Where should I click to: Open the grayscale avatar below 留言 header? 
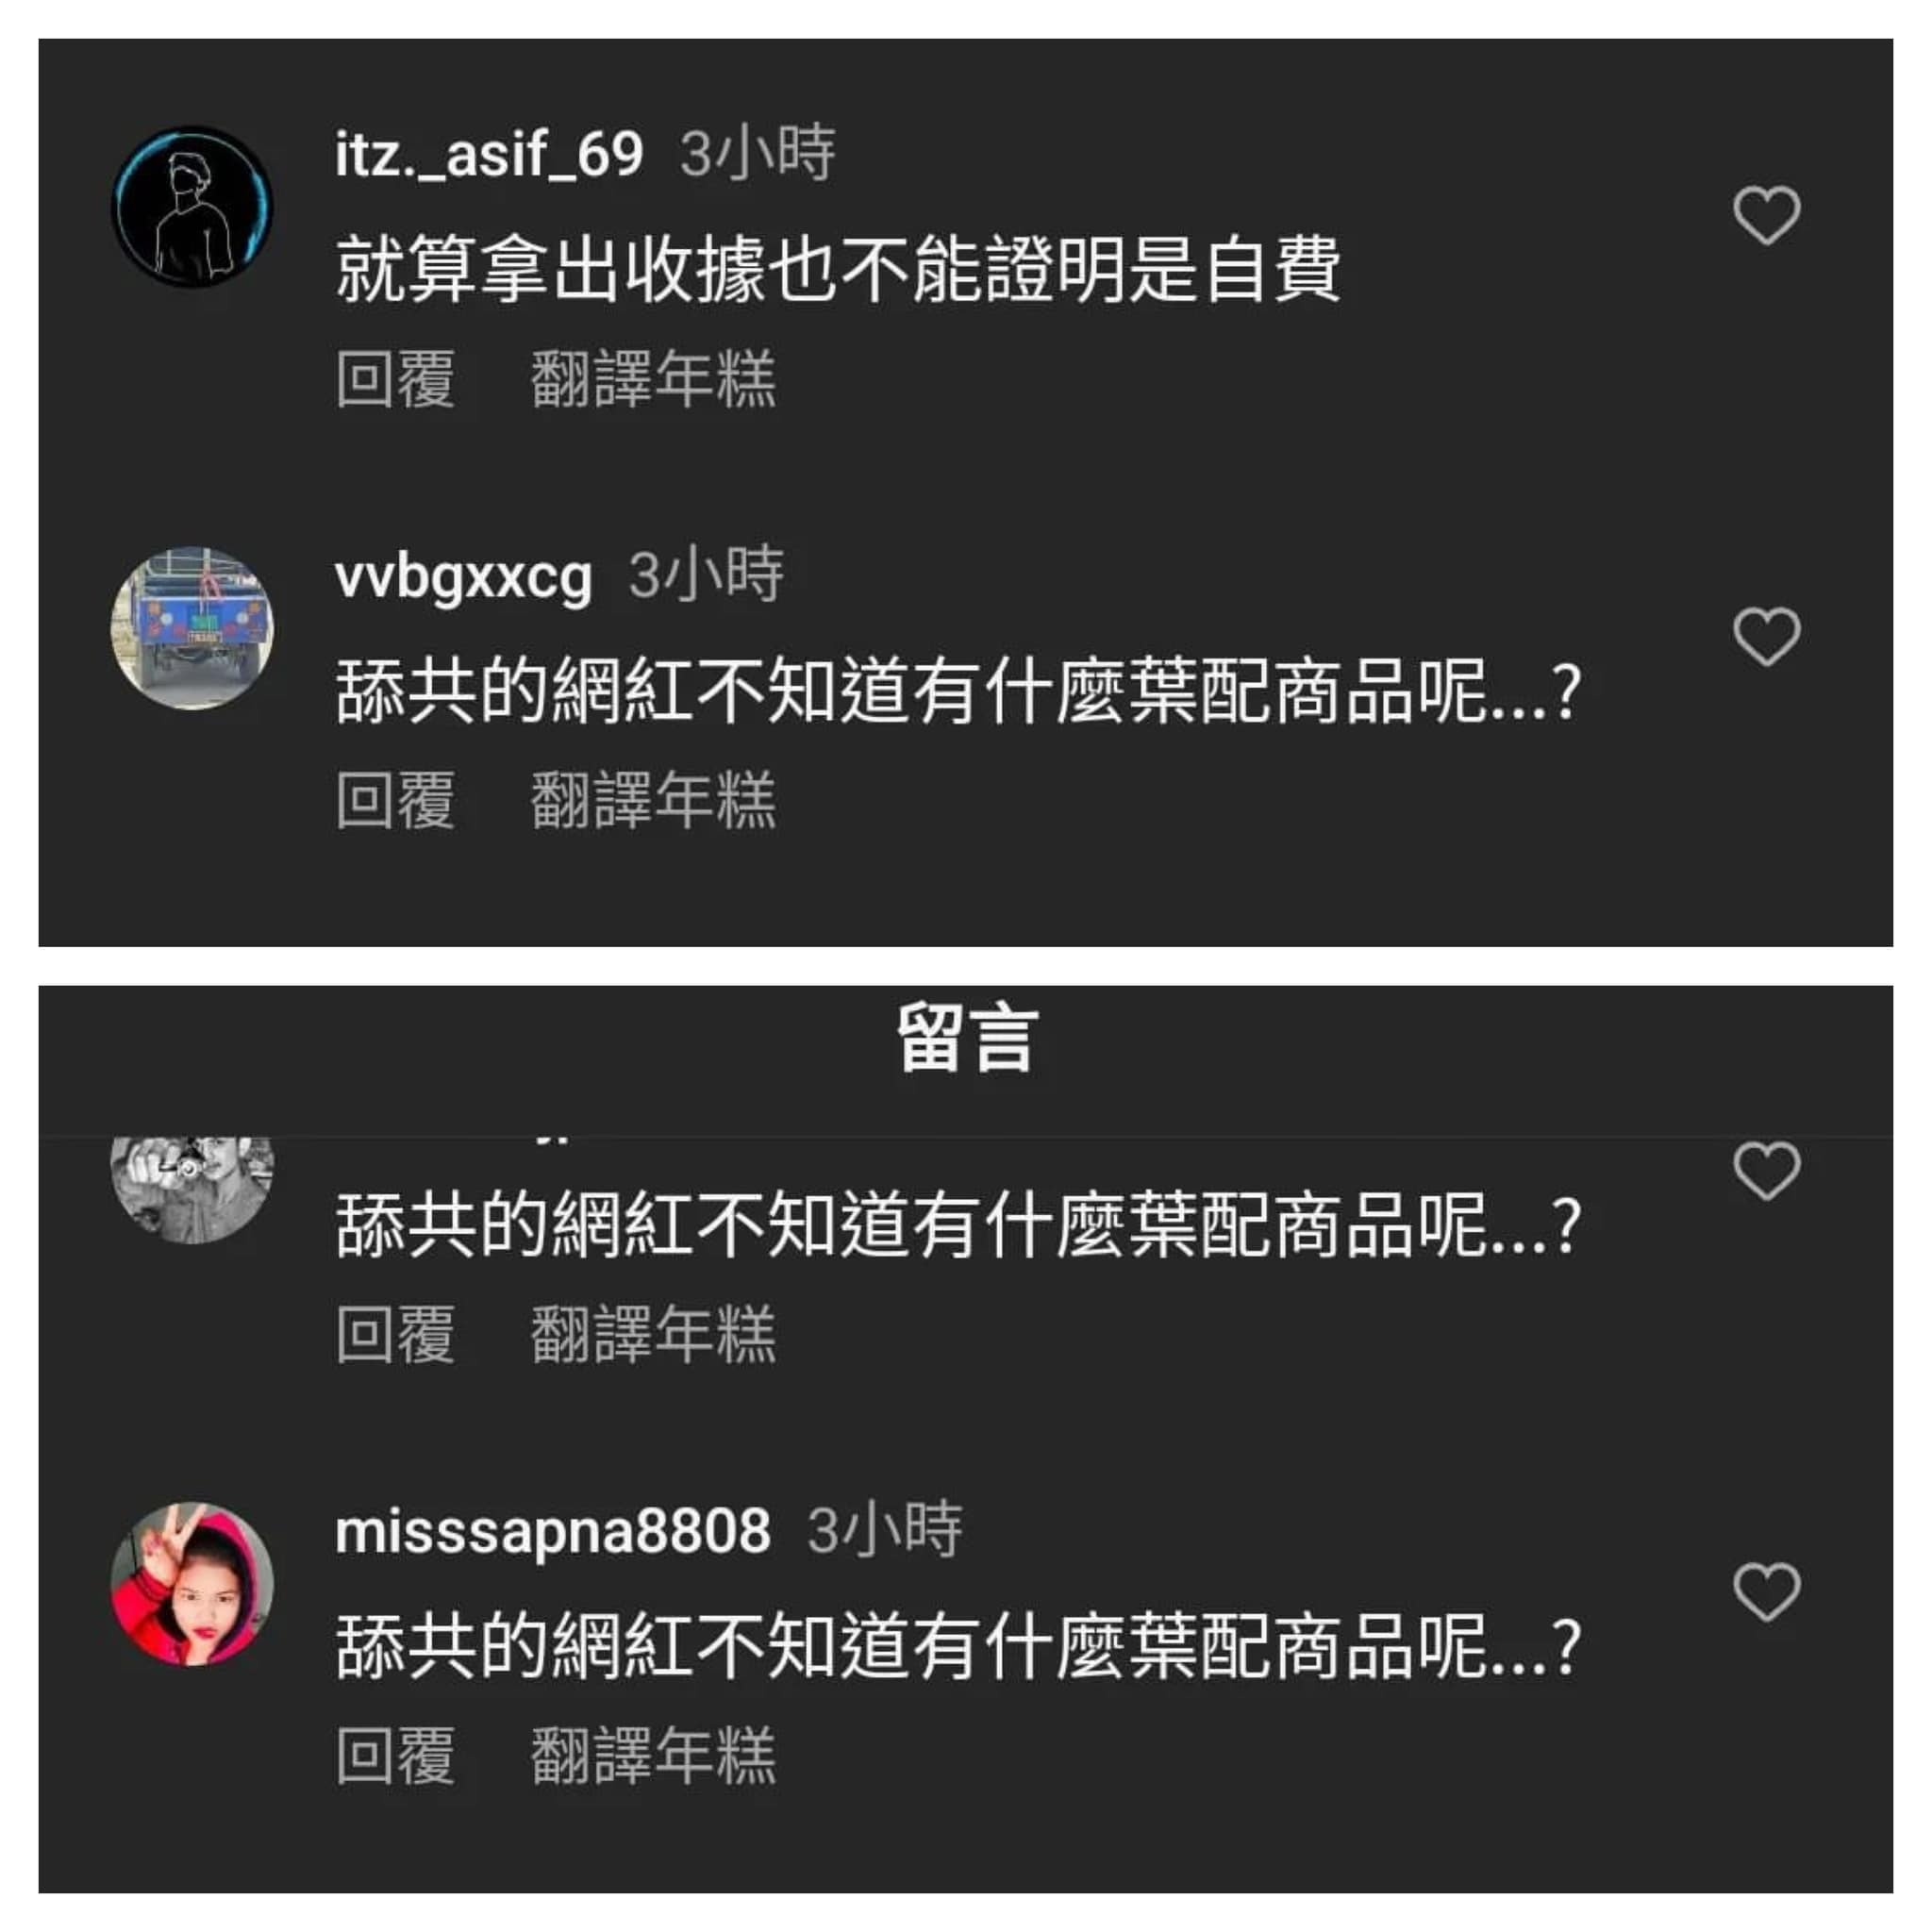[192, 1190]
